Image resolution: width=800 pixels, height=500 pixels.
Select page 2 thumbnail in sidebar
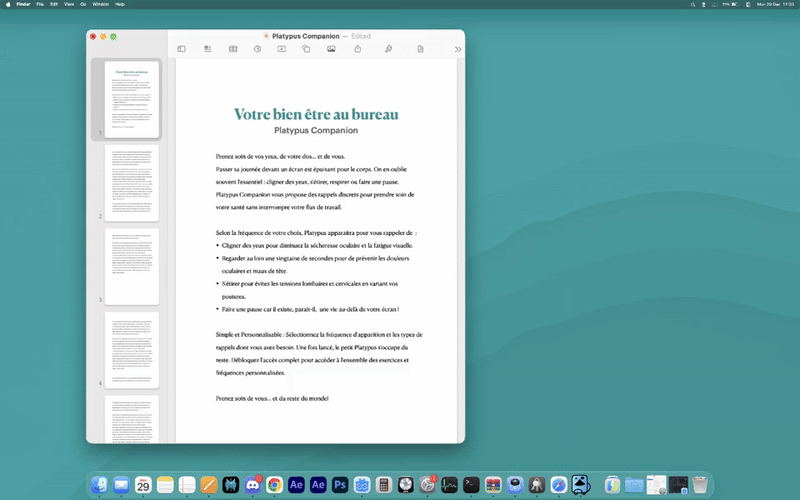(132, 183)
